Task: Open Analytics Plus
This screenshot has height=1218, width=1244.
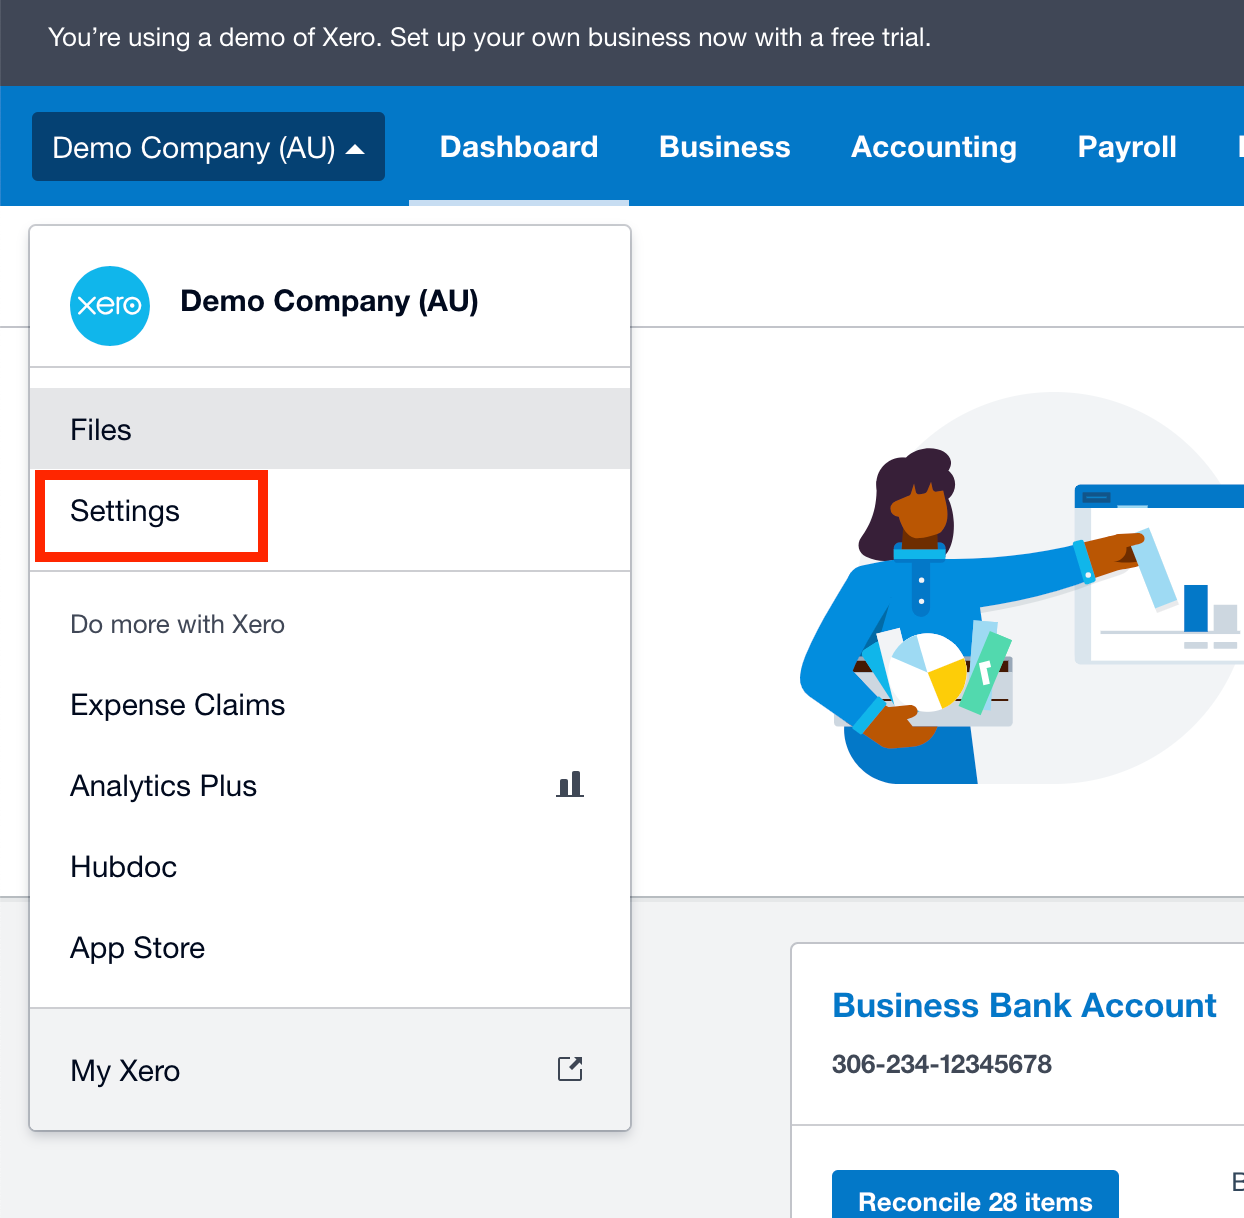Action: tap(330, 786)
